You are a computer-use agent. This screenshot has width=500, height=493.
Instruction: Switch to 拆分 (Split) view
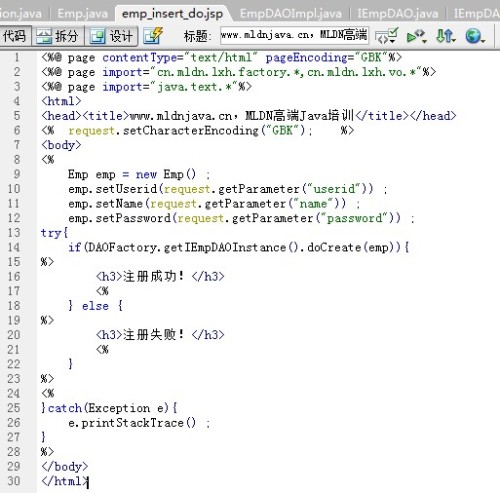(x=58, y=36)
